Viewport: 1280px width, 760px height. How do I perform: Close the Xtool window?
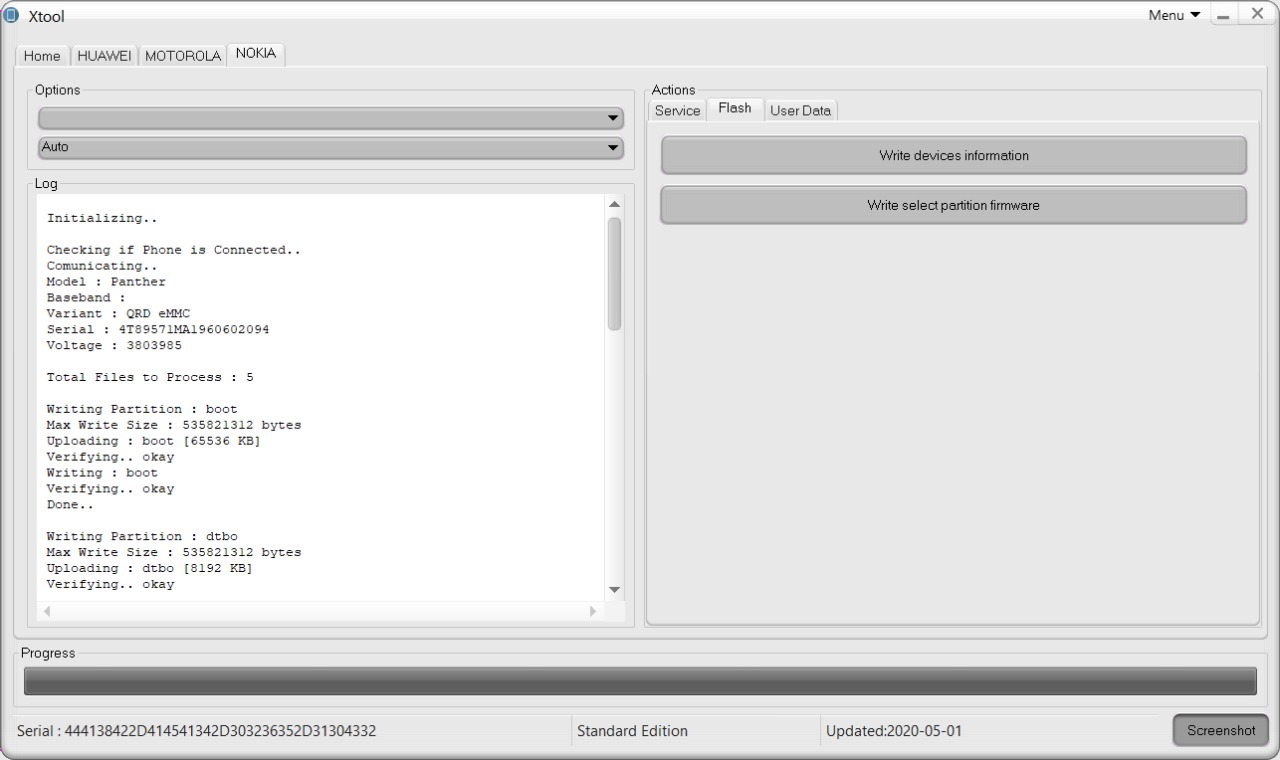click(1257, 14)
